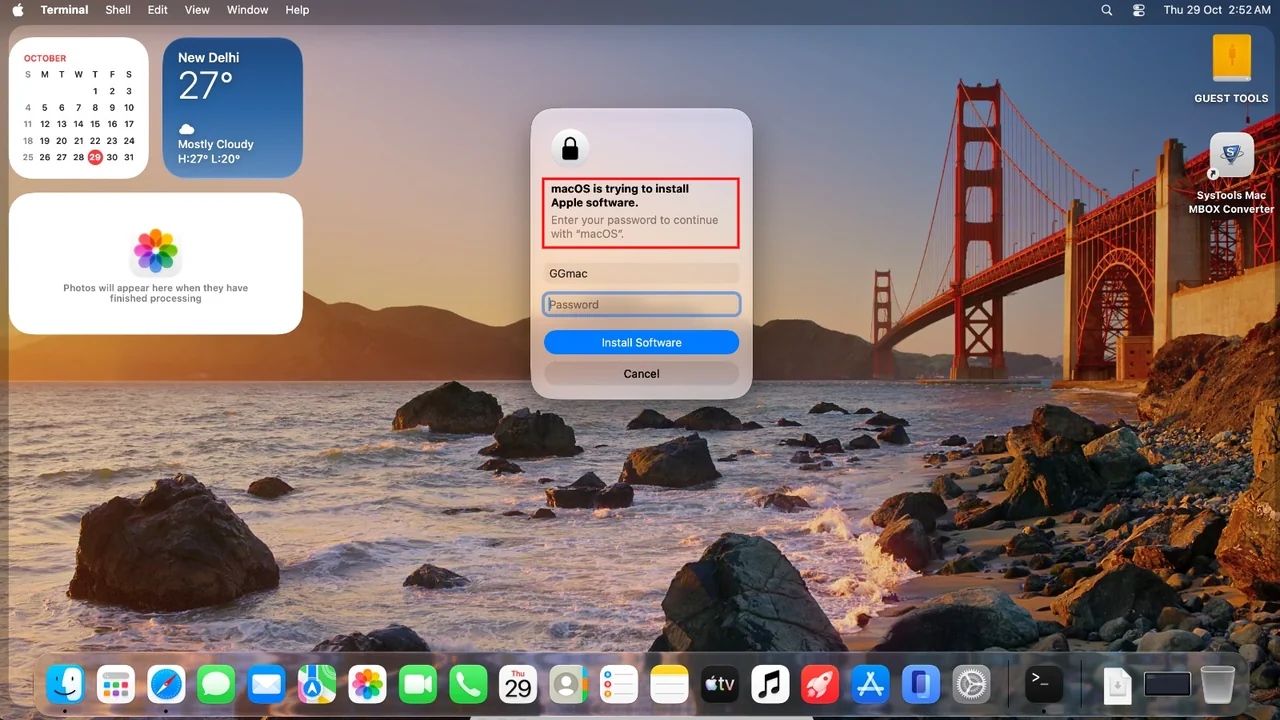Switch to Terminal in the dock
The image size is (1280, 720).
click(x=1044, y=685)
